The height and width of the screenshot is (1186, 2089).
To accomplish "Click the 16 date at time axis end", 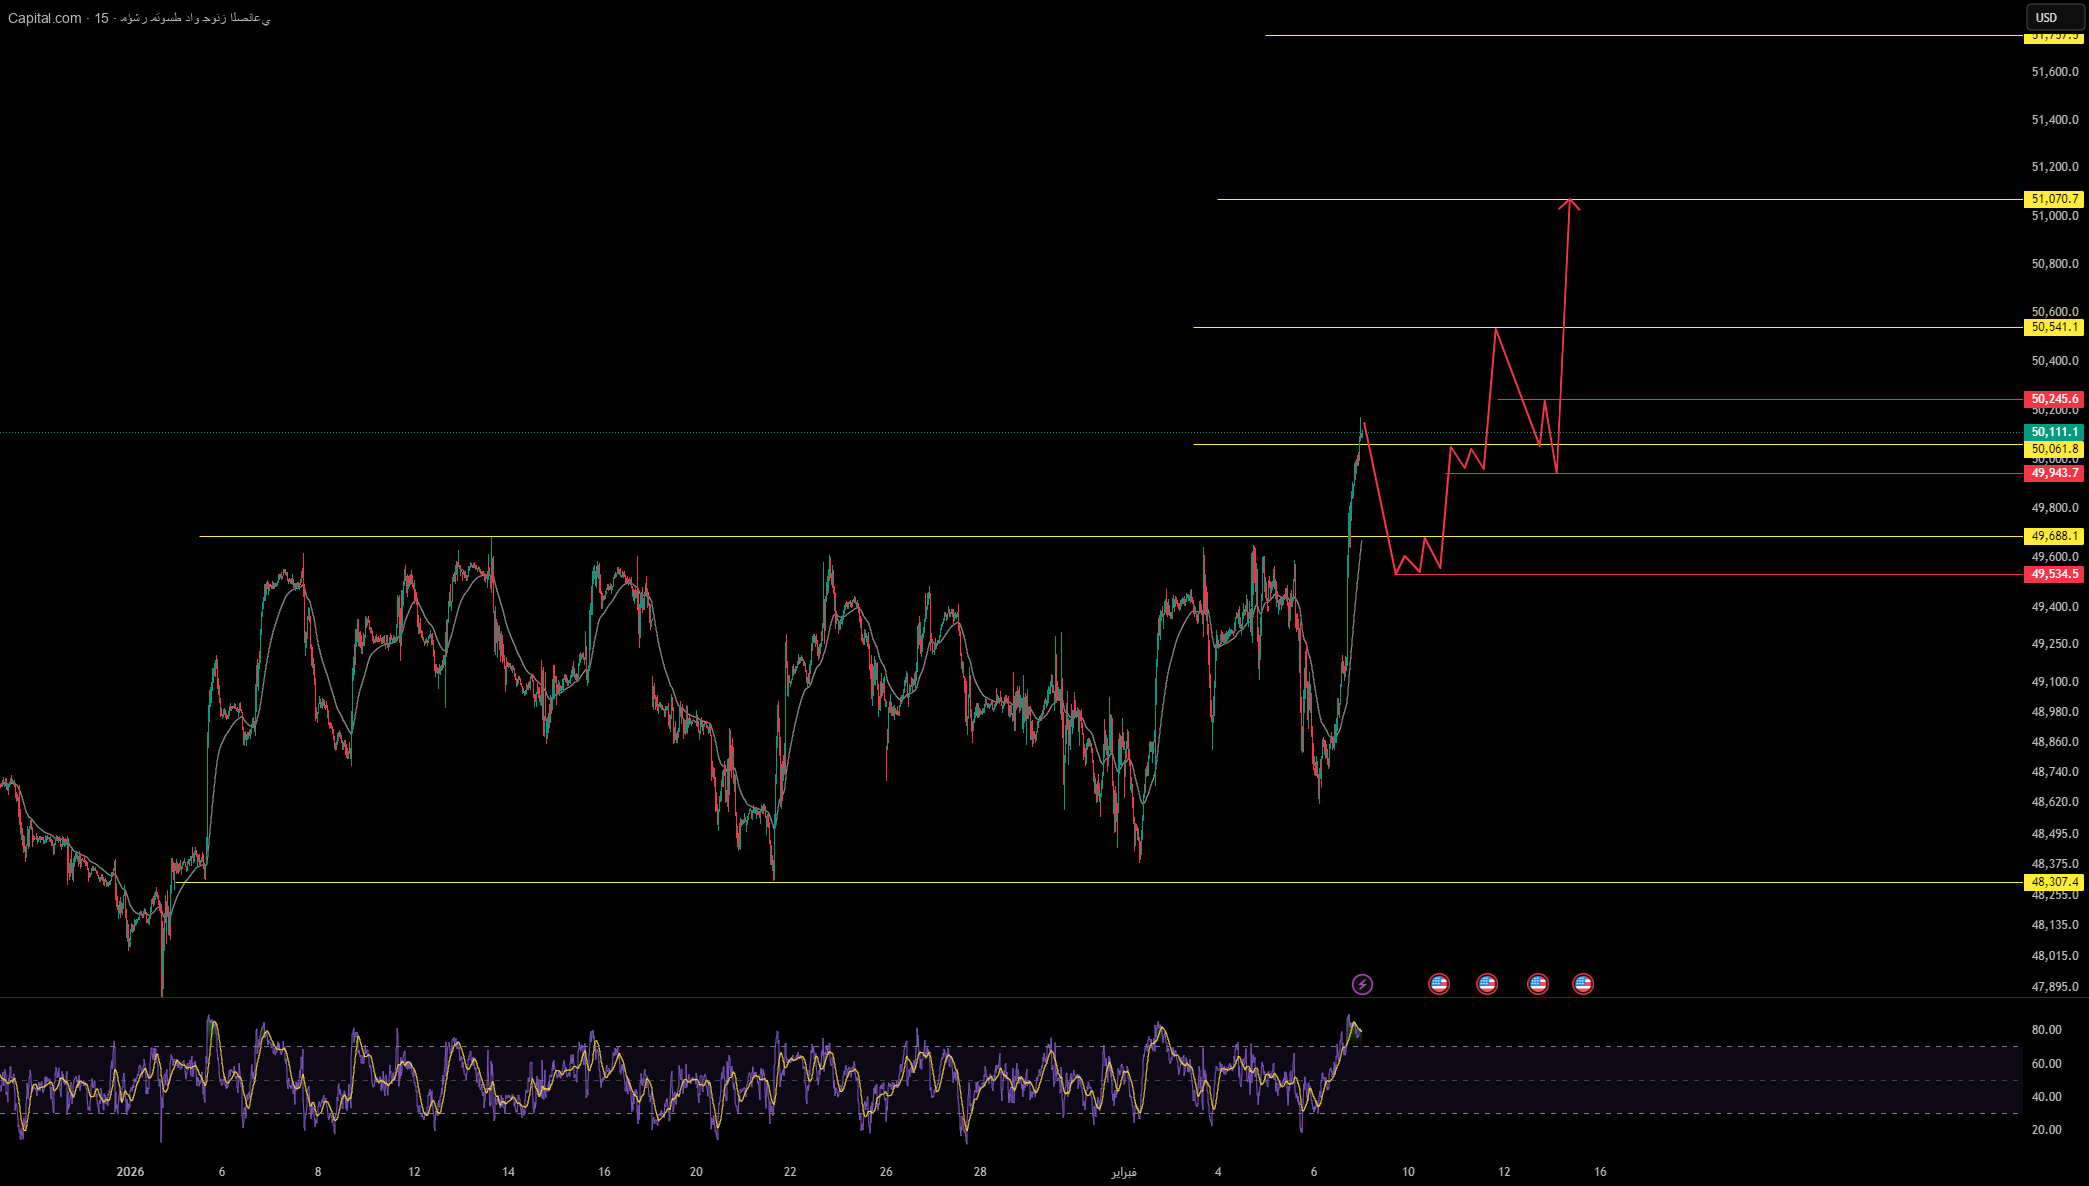I will [1600, 1172].
